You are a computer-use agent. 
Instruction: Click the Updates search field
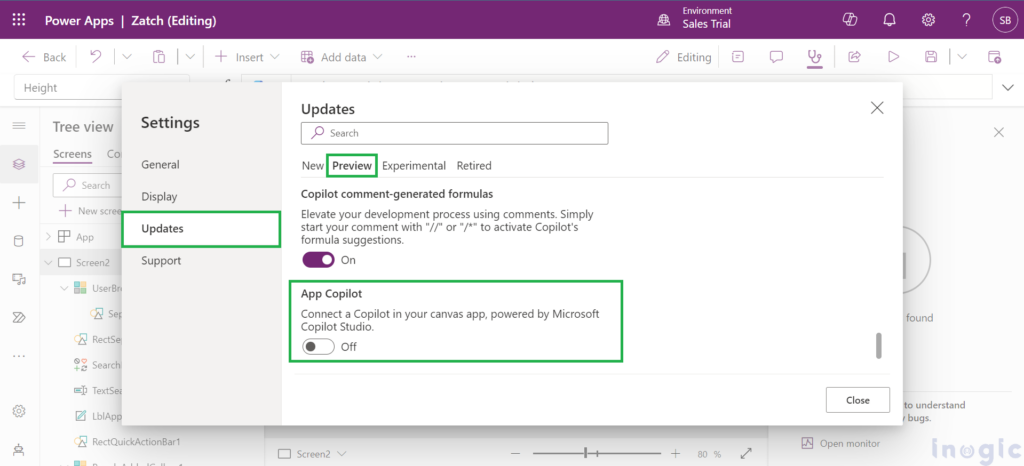(454, 133)
